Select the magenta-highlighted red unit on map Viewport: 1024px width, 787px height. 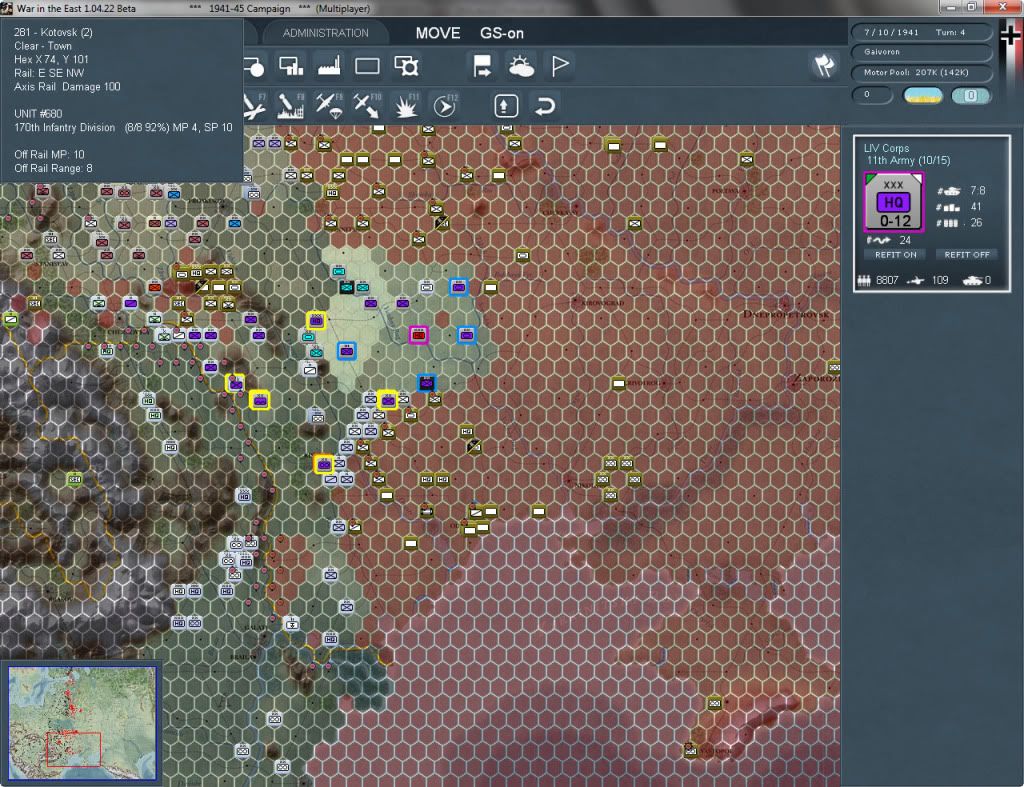tap(419, 335)
